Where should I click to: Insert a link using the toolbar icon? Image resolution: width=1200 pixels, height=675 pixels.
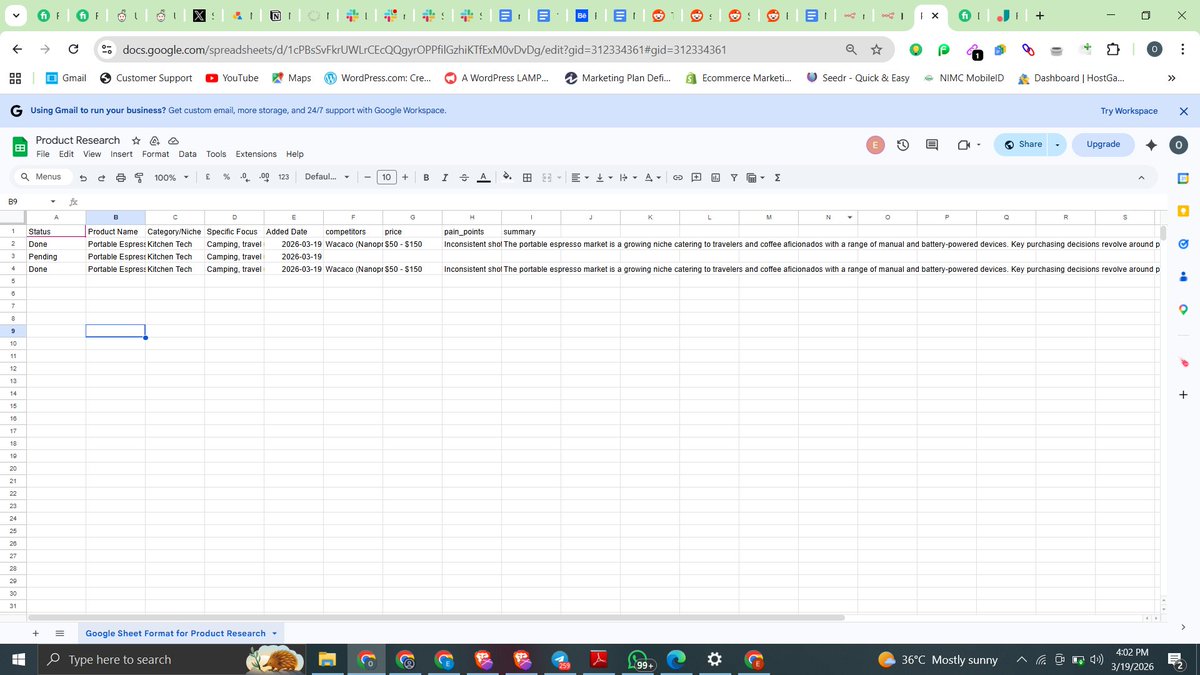pos(677,177)
